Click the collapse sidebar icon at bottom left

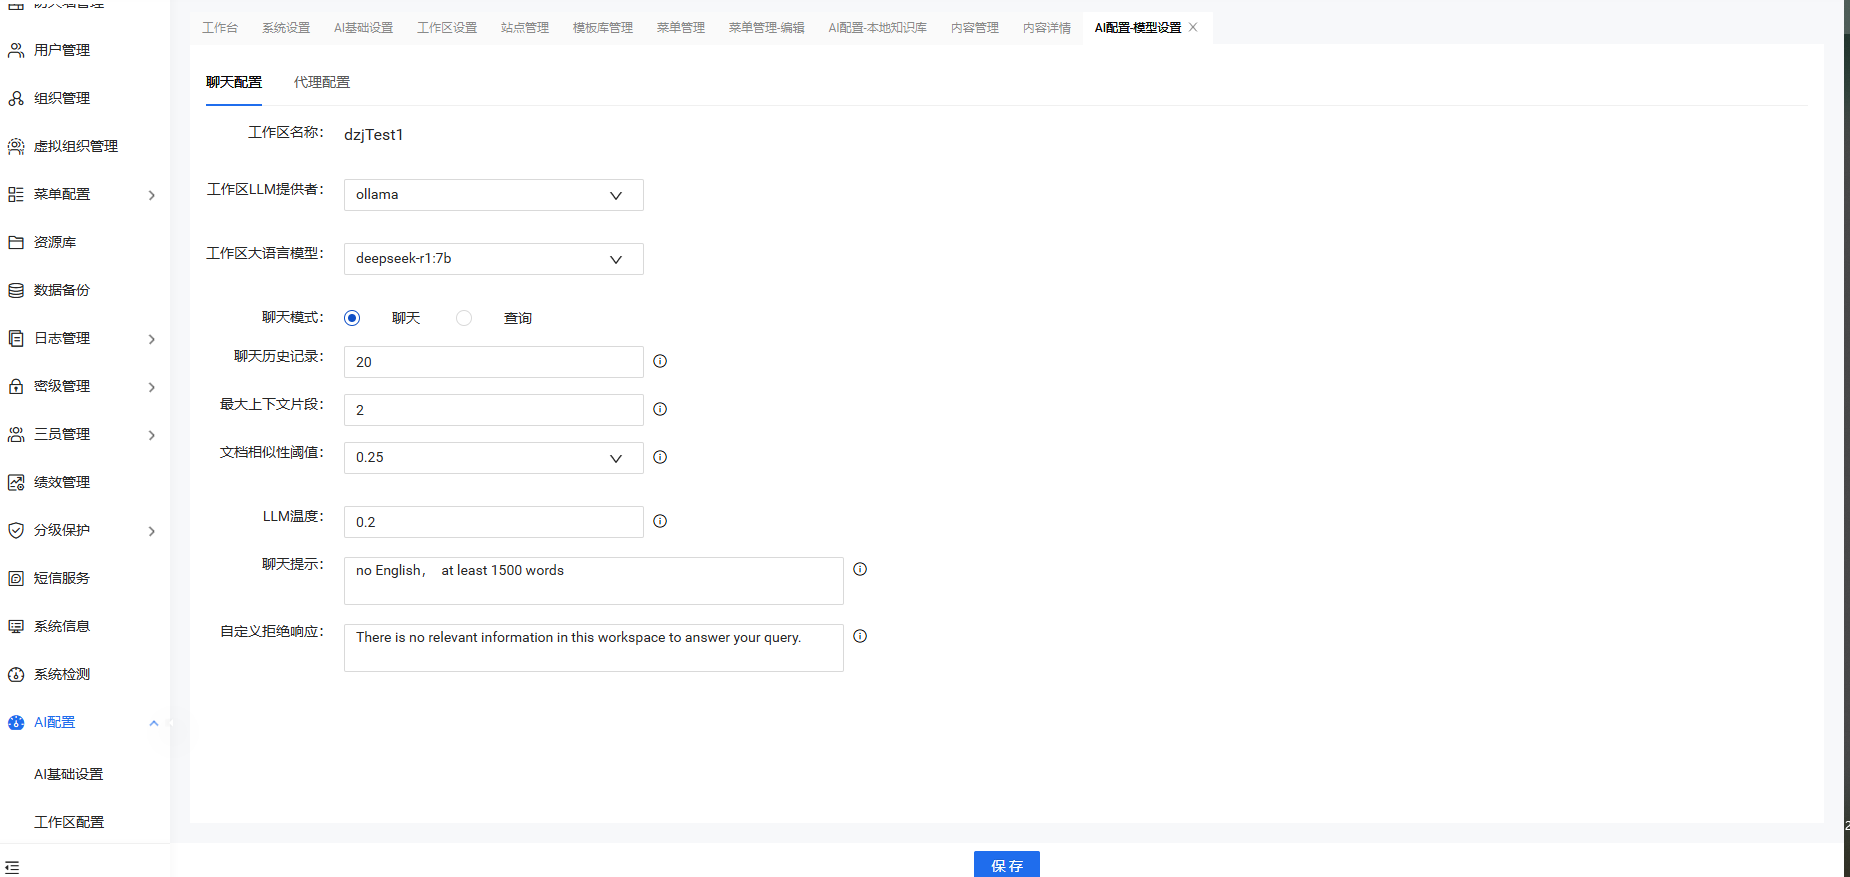[x=12, y=867]
